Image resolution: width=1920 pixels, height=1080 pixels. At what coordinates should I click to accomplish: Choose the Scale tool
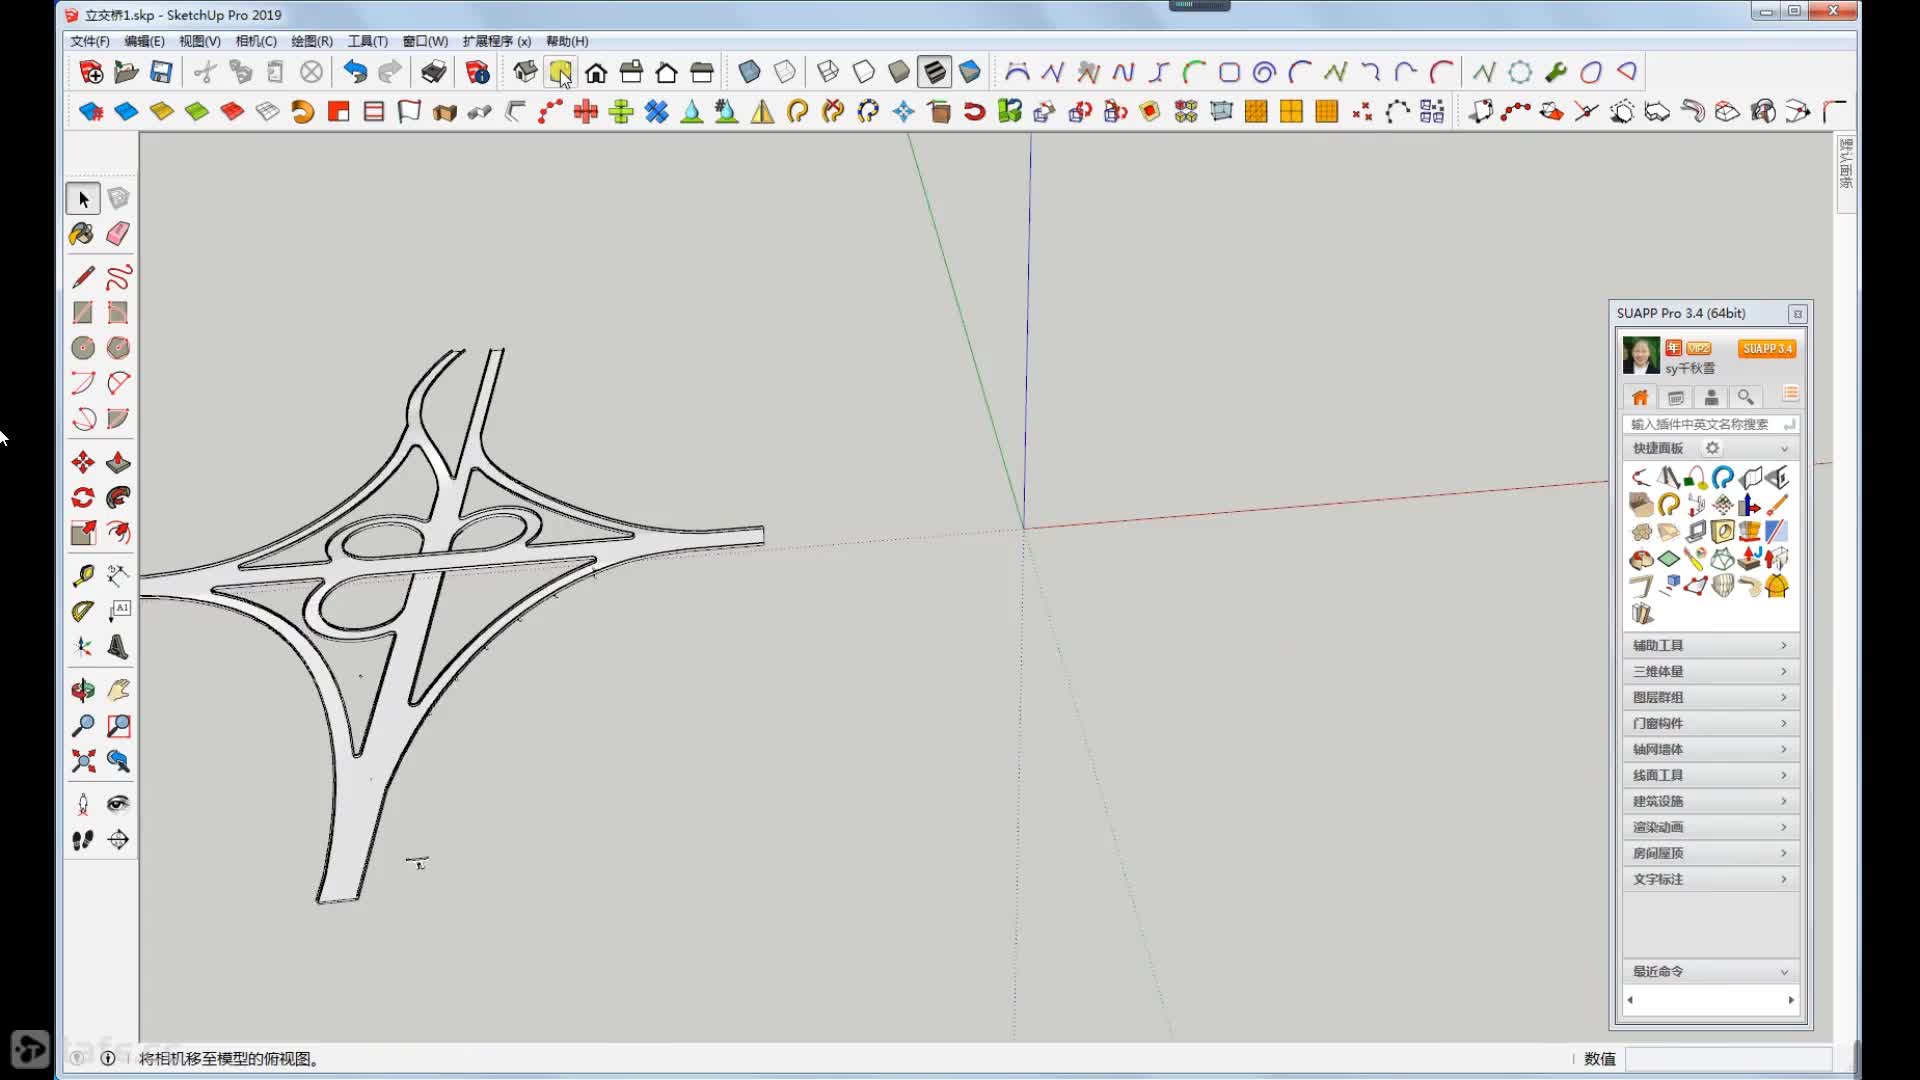tap(83, 533)
